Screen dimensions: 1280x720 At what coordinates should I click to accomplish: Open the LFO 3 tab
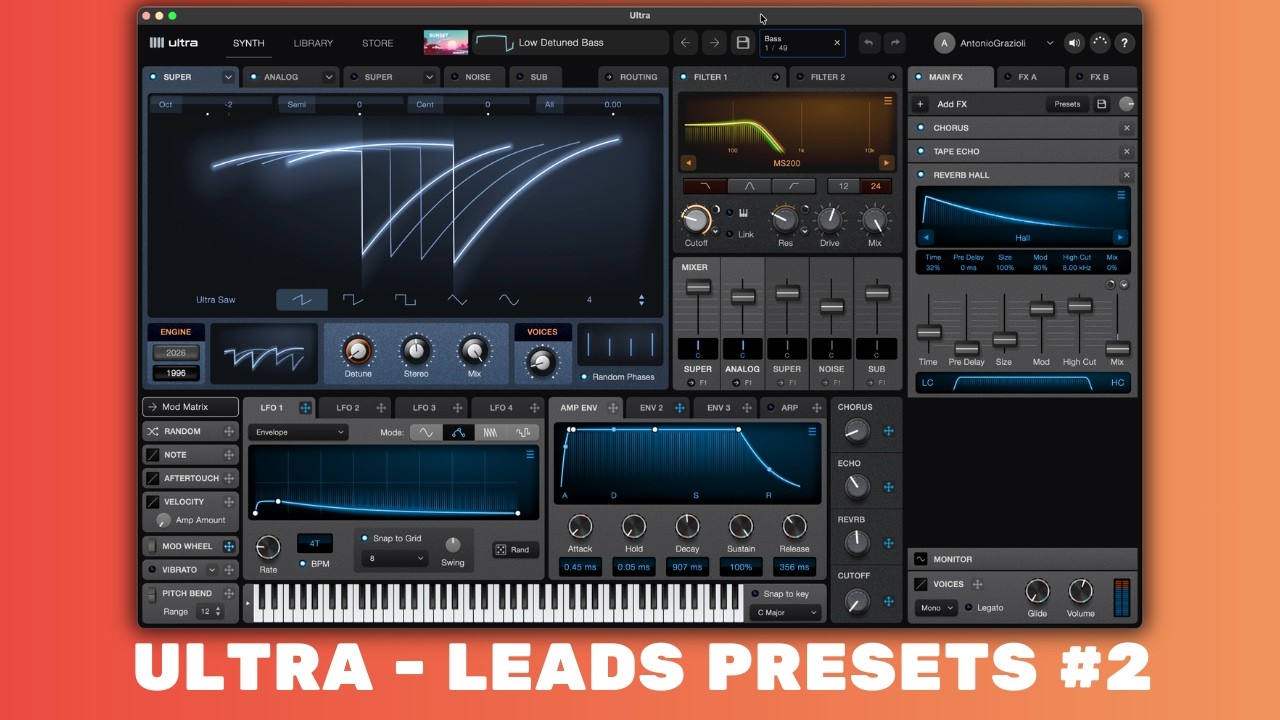coord(424,408)
